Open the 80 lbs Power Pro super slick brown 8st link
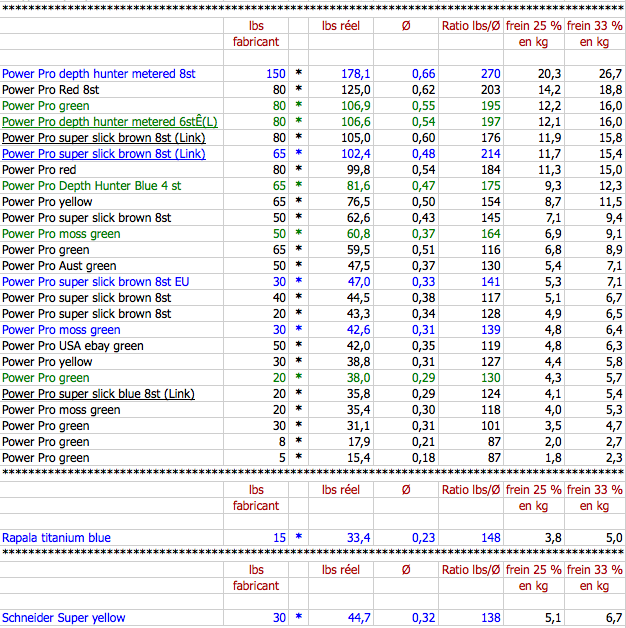Viewport: 626px width, 628px height. point(104,138)
